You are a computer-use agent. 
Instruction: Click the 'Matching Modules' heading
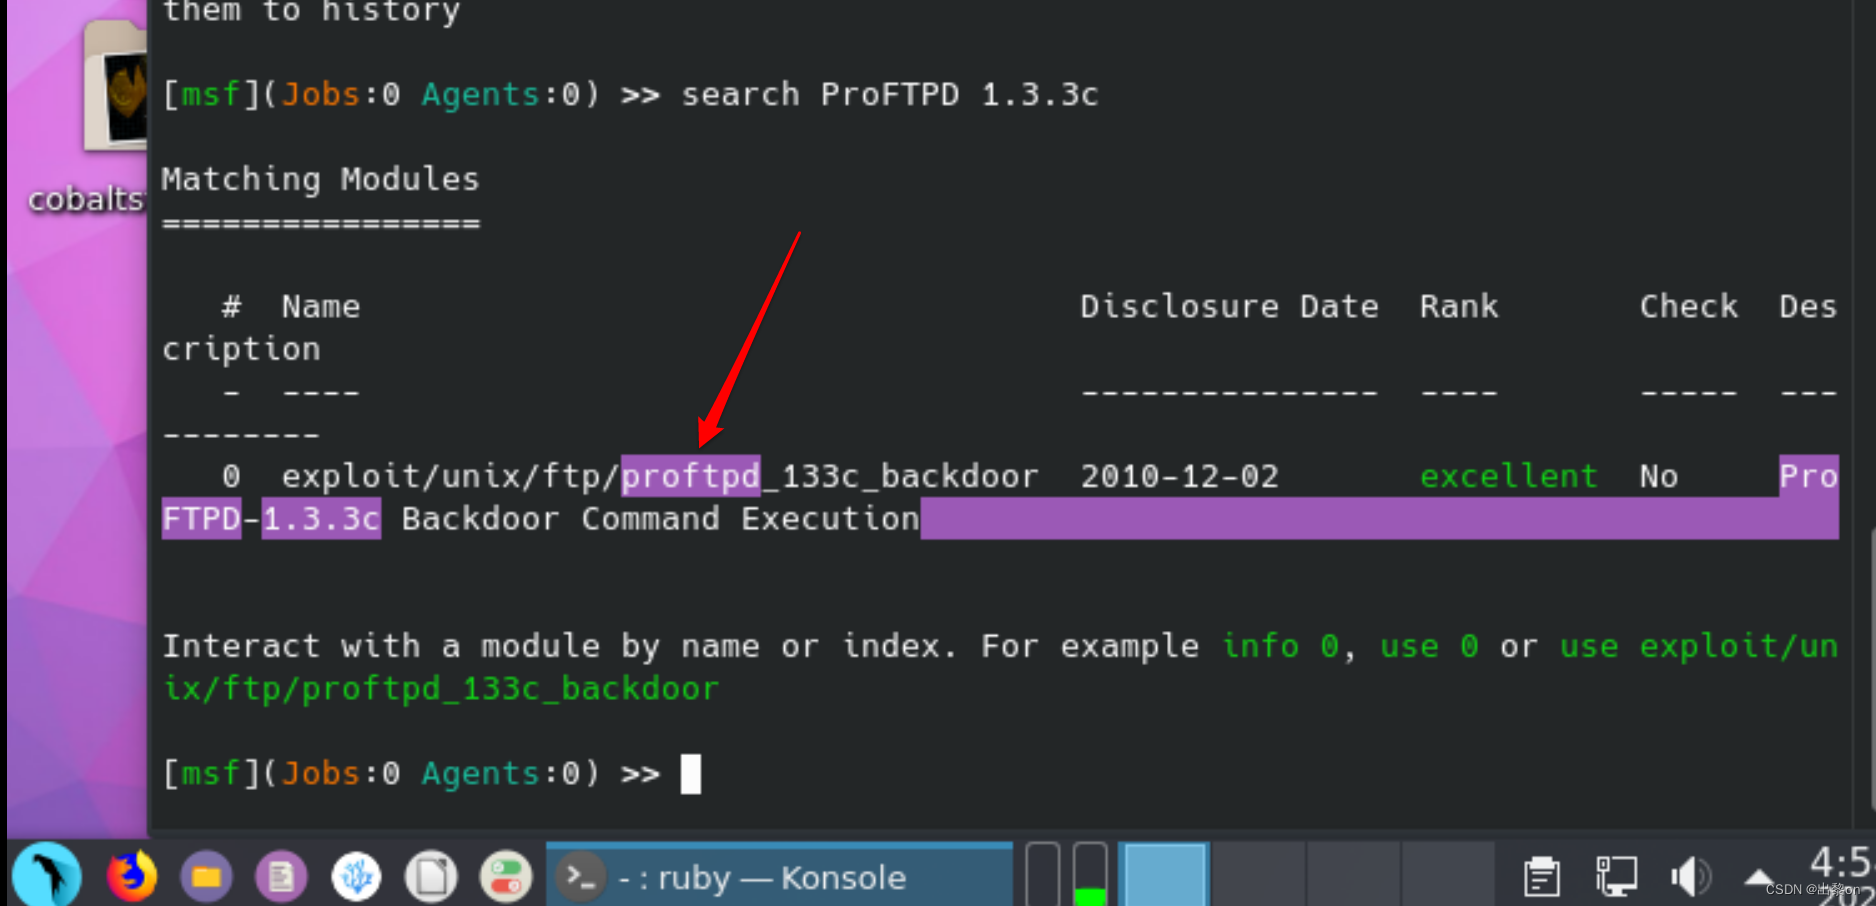pos(320,179)
